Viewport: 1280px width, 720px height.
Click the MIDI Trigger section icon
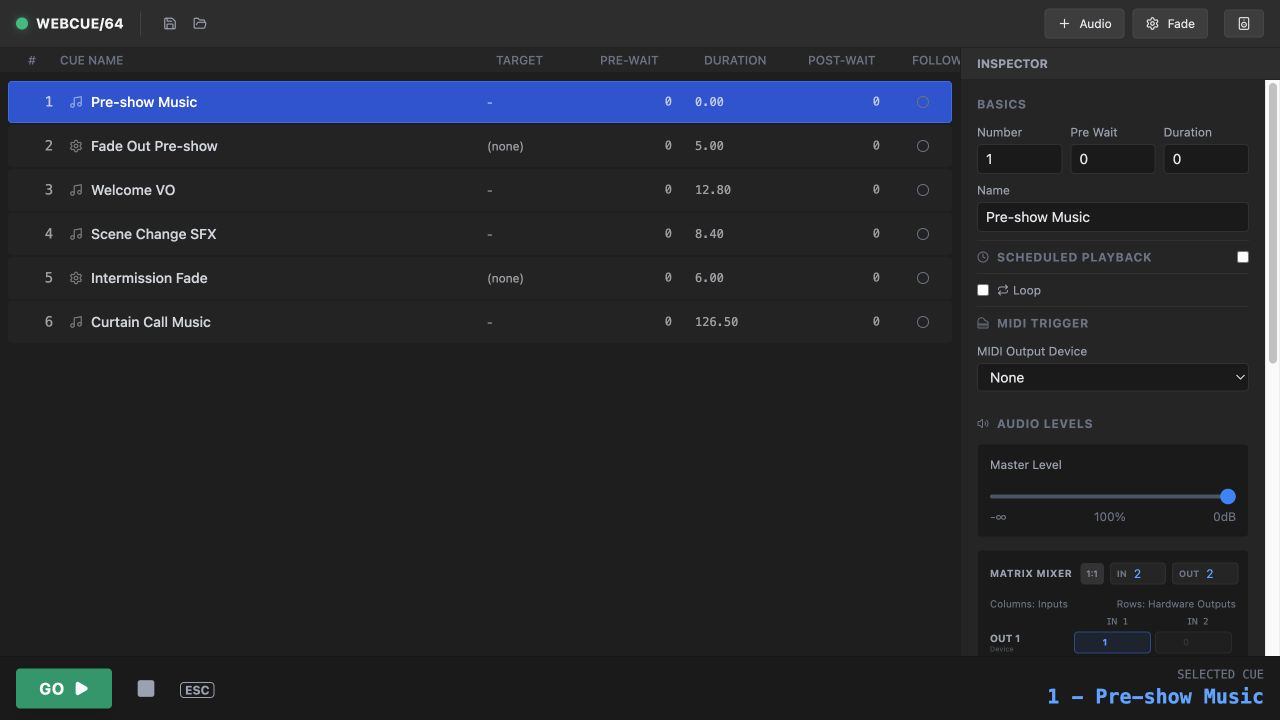tap(983, 323)
